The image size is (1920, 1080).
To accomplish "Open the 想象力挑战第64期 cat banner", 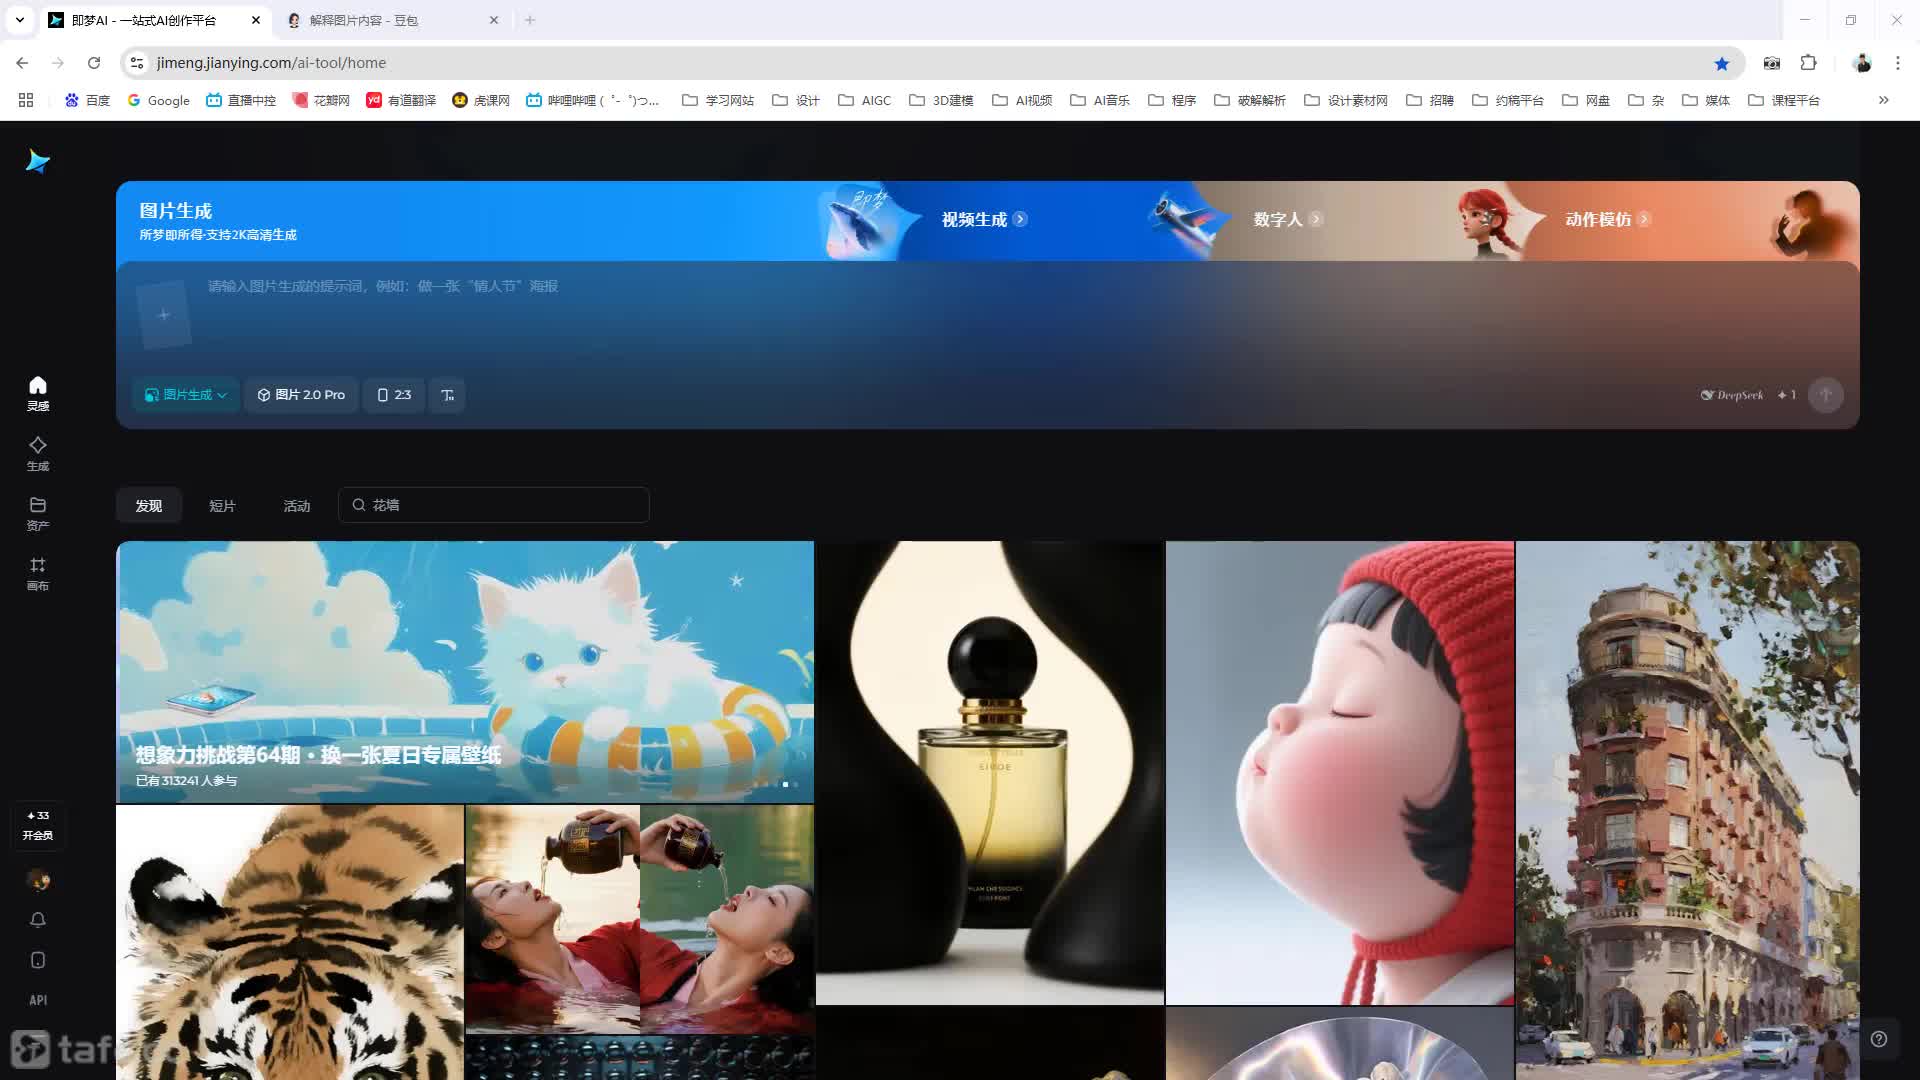I will (465, 672).
